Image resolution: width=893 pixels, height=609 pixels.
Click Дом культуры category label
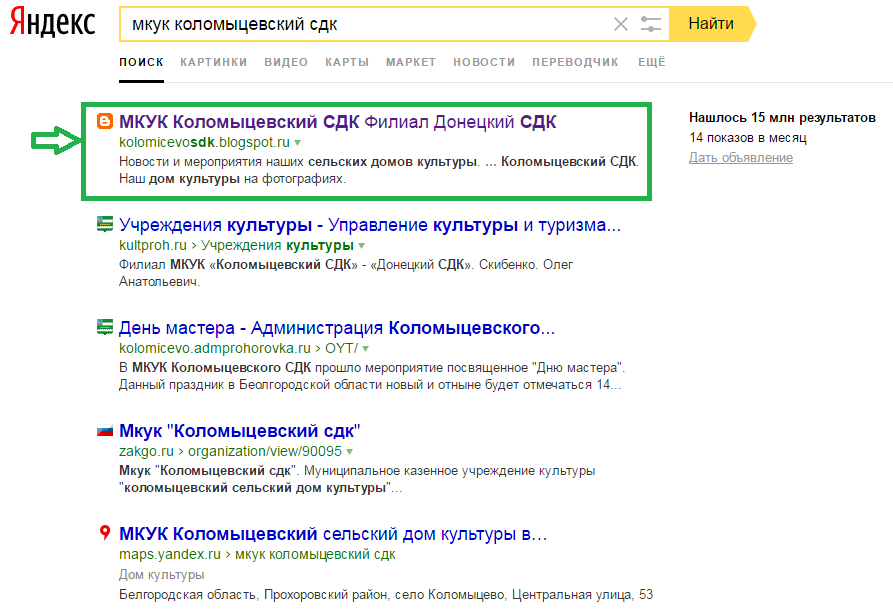pyautogui.click(x=162, y=575)
